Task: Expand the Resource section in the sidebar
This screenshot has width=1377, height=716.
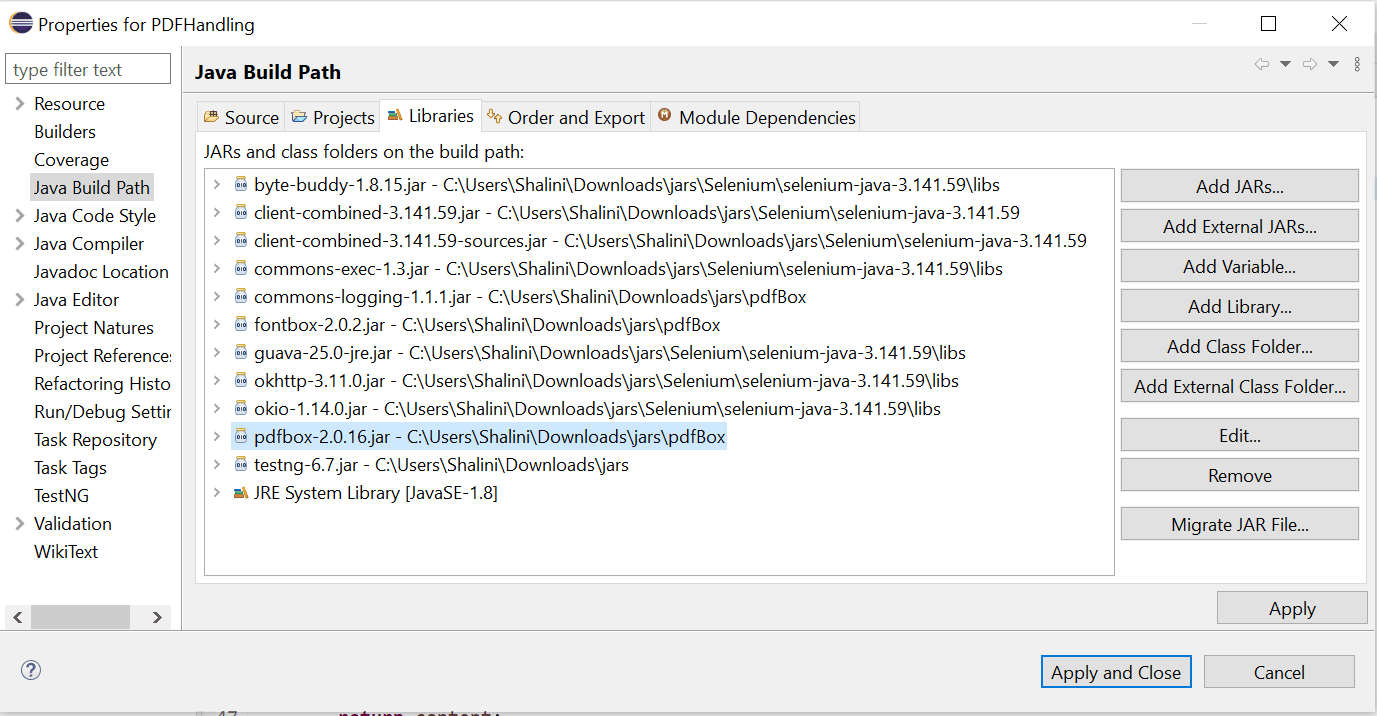Action: pyautogui.click(x=20, y=103)
